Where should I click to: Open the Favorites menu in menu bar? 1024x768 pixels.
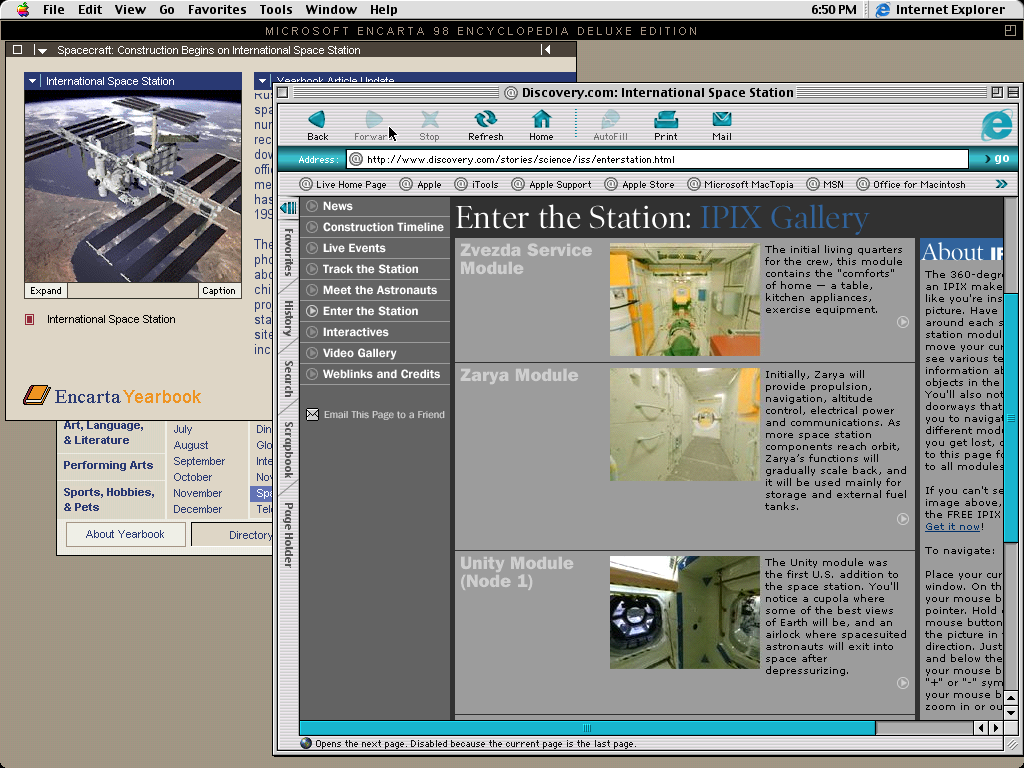(216, 10)
